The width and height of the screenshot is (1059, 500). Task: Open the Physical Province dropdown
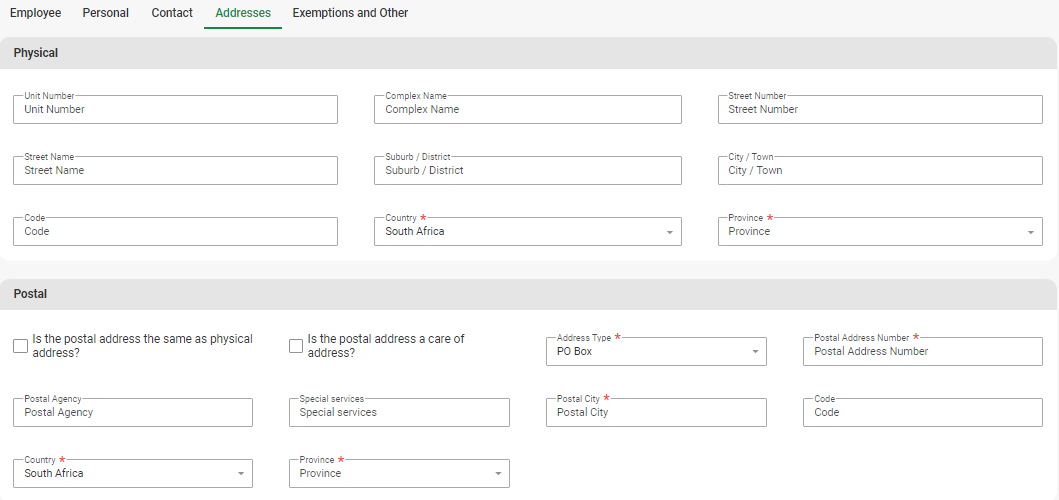click(880, 232)
